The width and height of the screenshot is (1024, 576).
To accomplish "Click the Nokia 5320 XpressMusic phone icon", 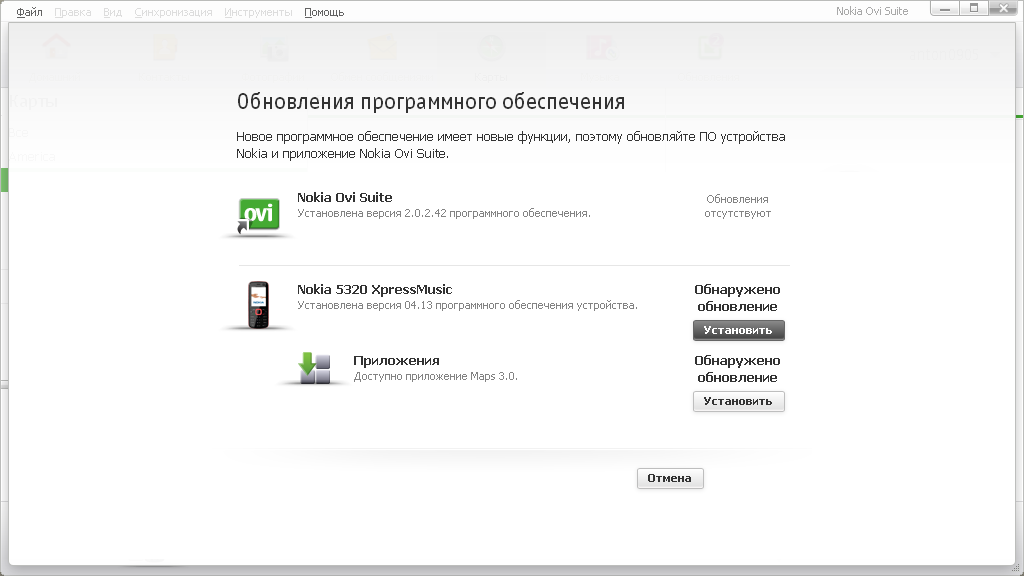I will (x=259, y=305).
